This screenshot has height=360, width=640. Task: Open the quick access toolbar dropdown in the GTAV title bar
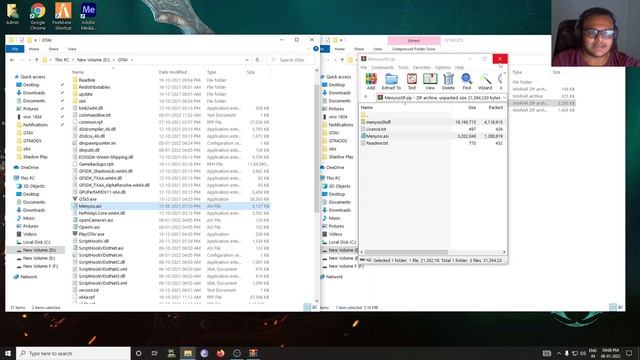[36, 40]
